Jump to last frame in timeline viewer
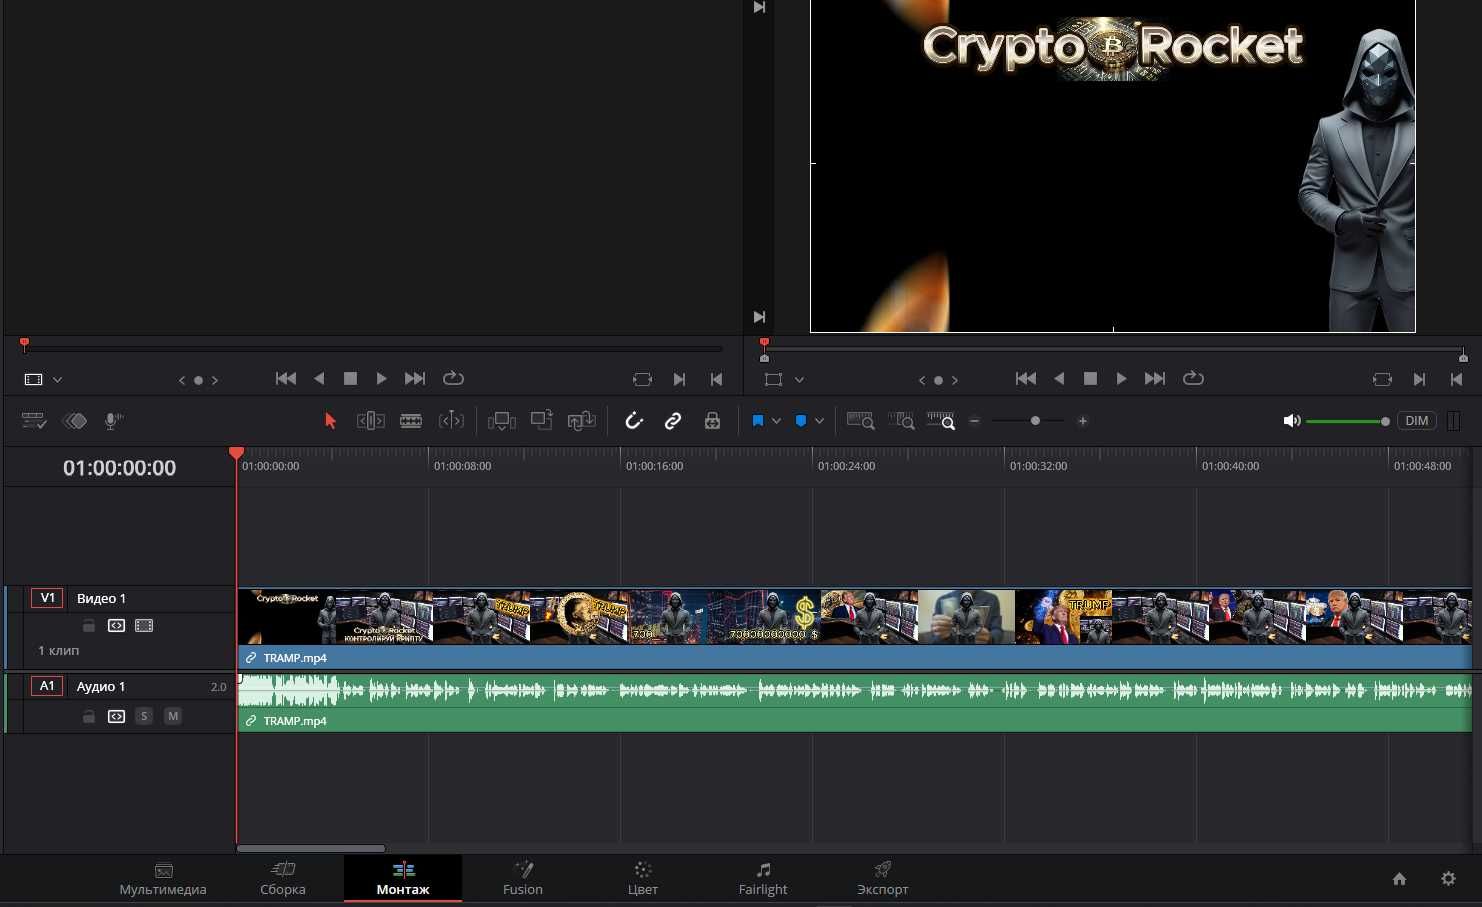The width and height of the screenshot is (1482, 907). (1155, 379)
